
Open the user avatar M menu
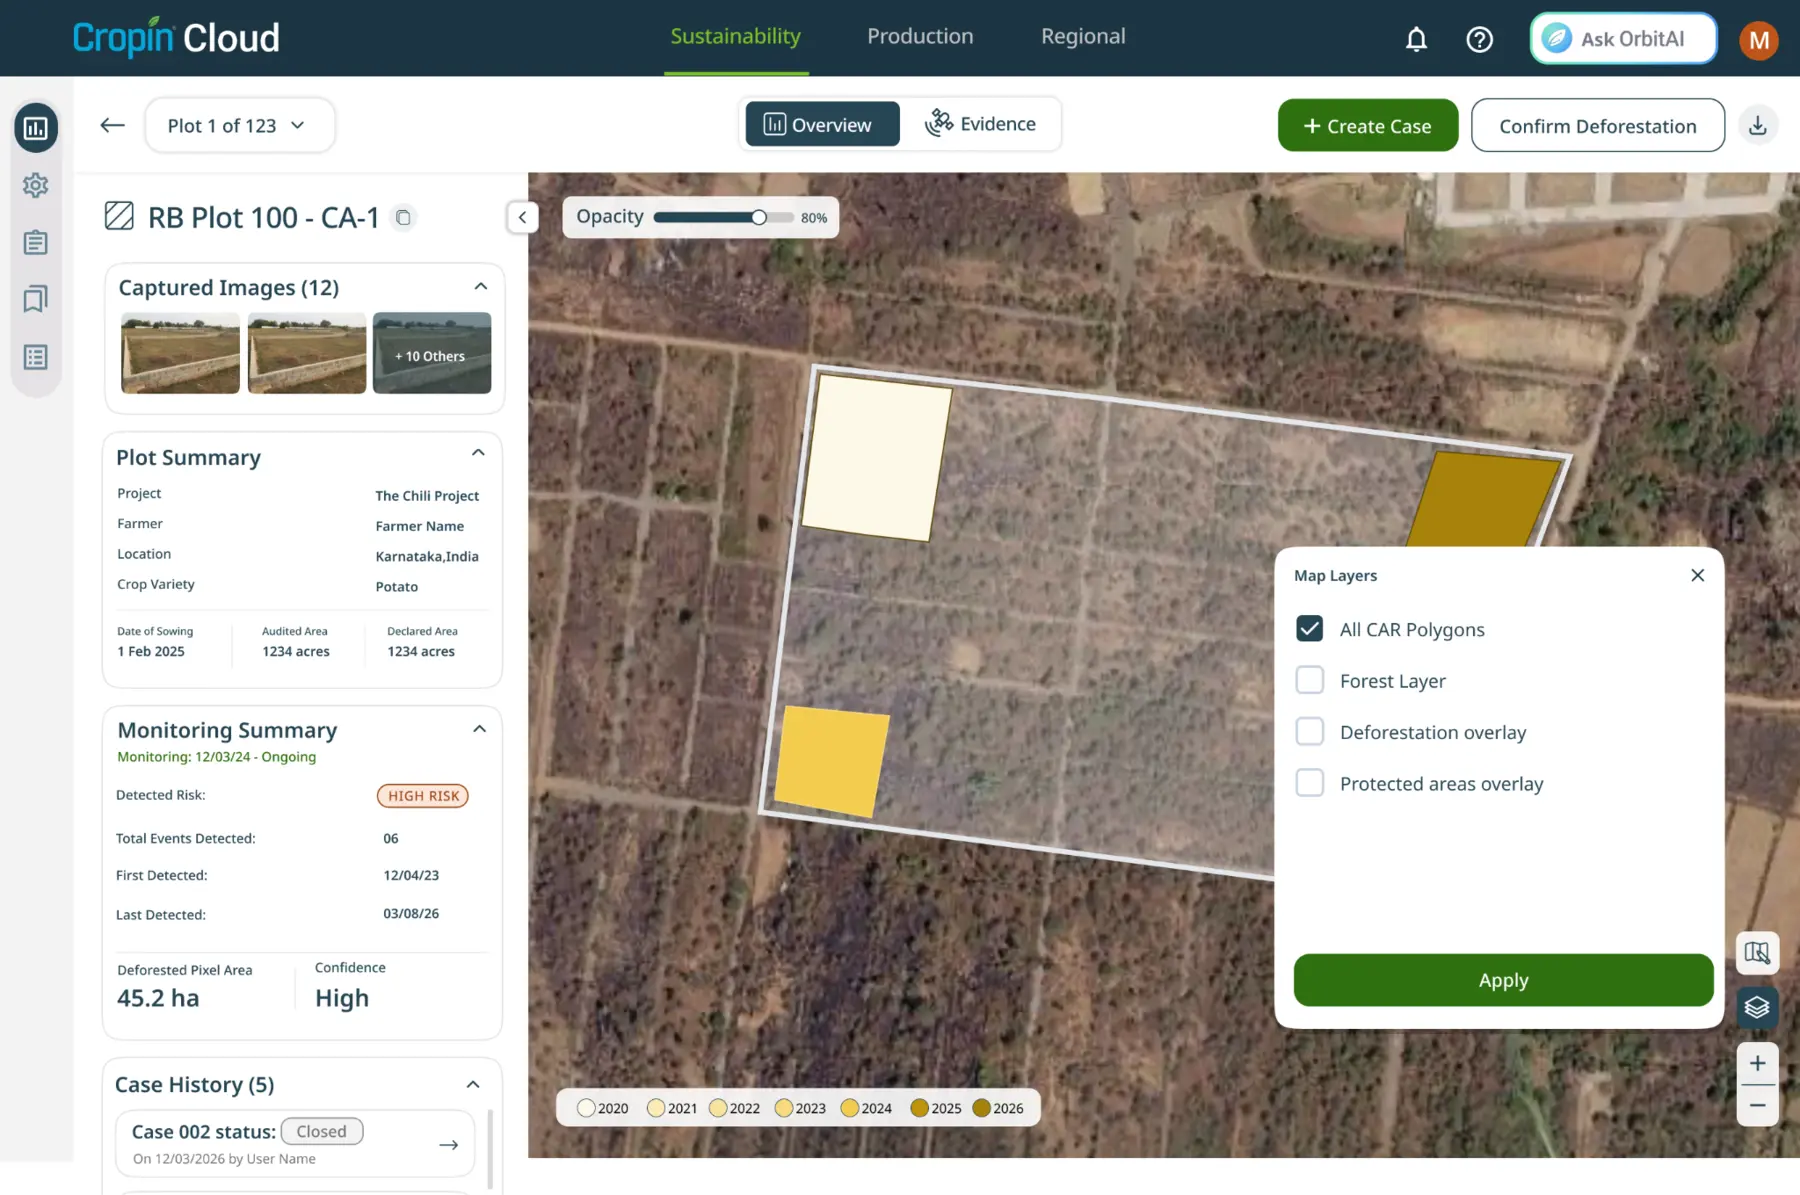coord(1759,39)
